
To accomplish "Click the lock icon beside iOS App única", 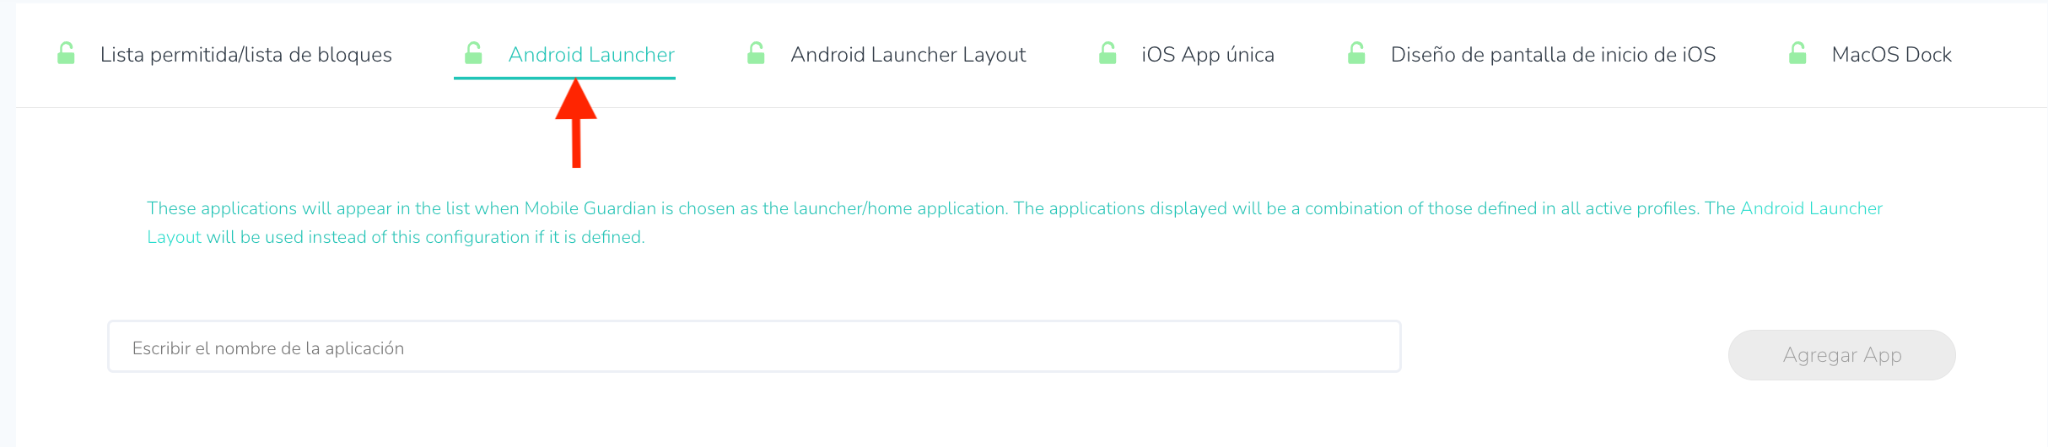I will (x=1107, y=54).
